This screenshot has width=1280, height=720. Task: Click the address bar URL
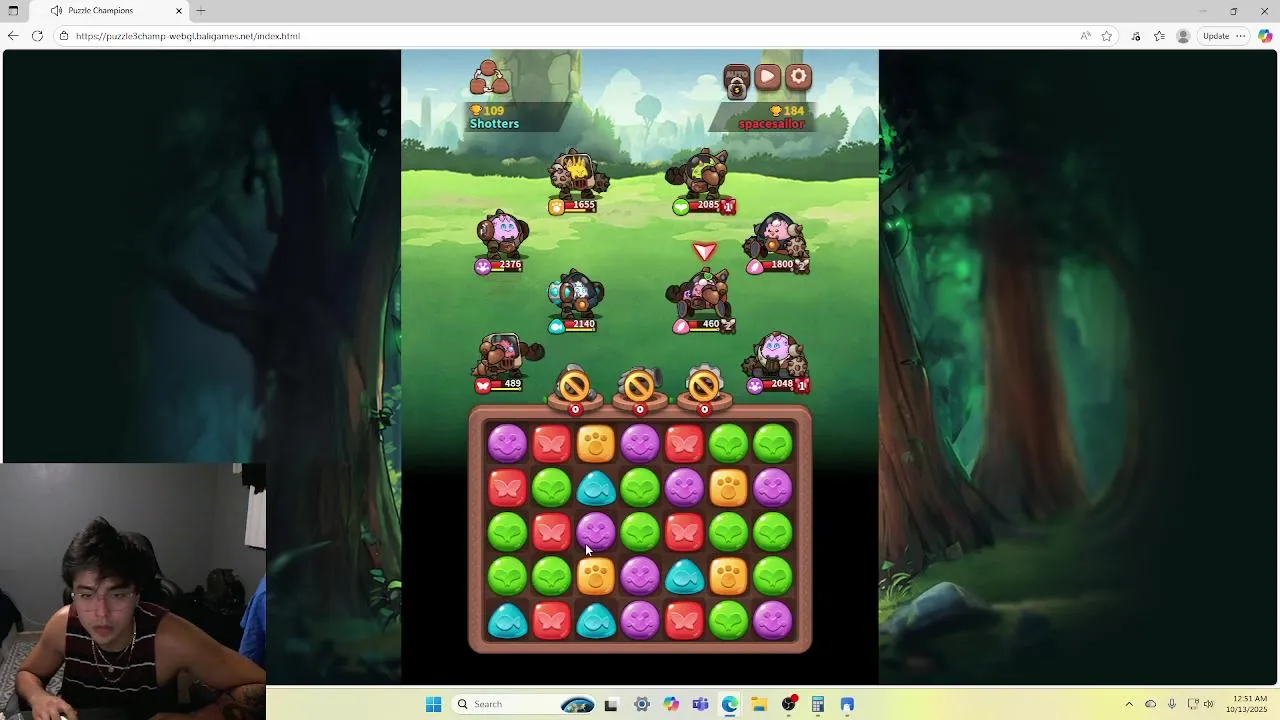(188, 36)
